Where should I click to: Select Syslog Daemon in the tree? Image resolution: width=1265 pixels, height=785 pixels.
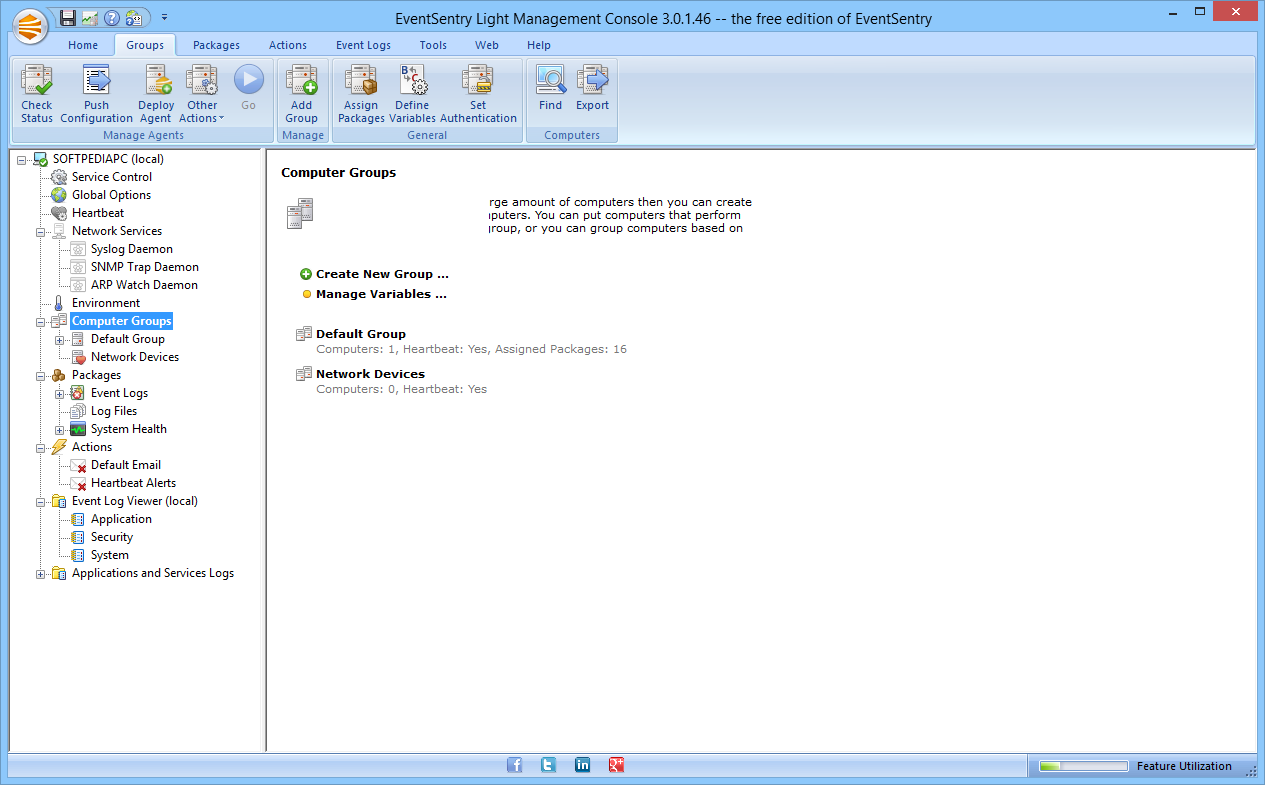click(x=132, y=249)
